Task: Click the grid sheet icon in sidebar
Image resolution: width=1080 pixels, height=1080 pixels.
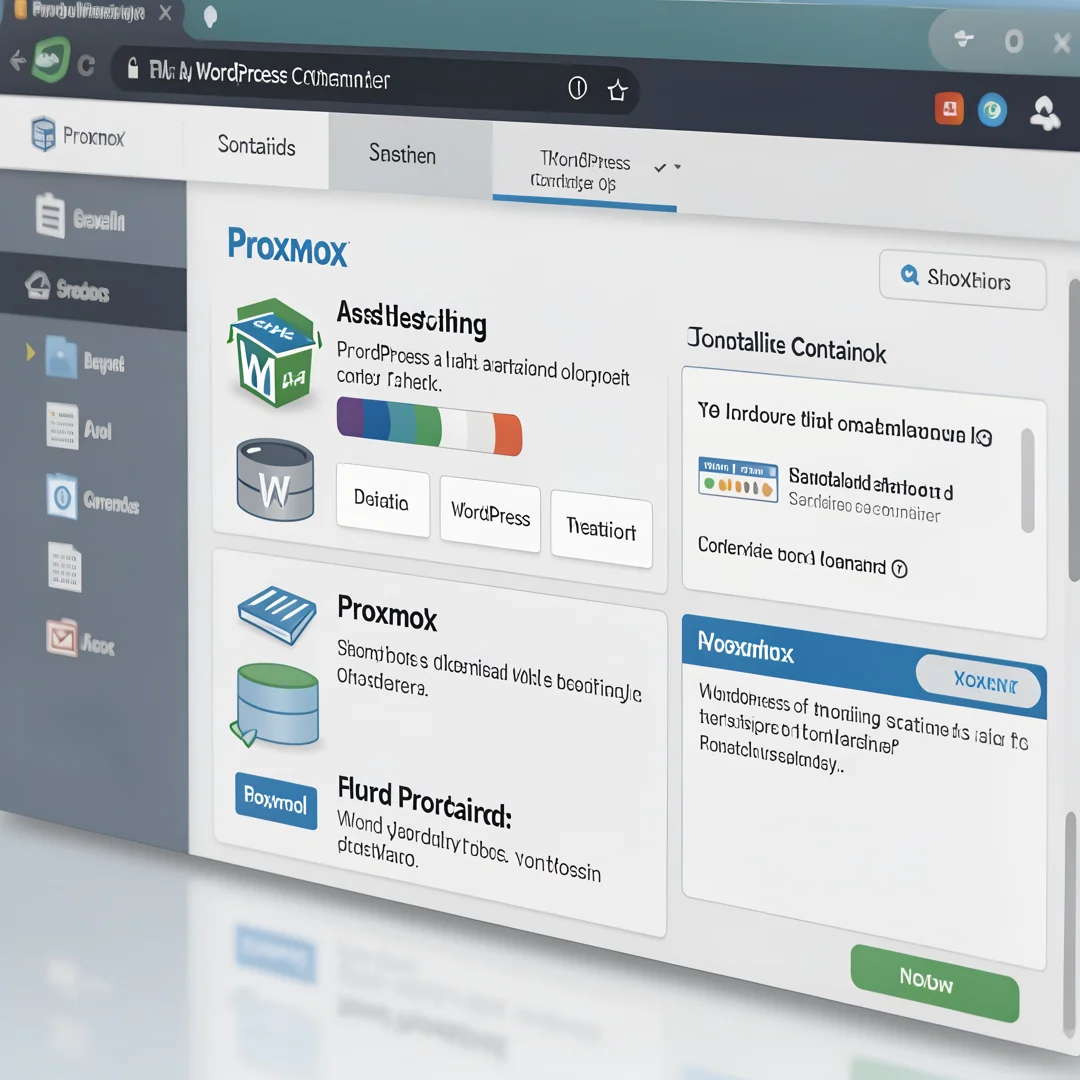Action: [65, 567]
